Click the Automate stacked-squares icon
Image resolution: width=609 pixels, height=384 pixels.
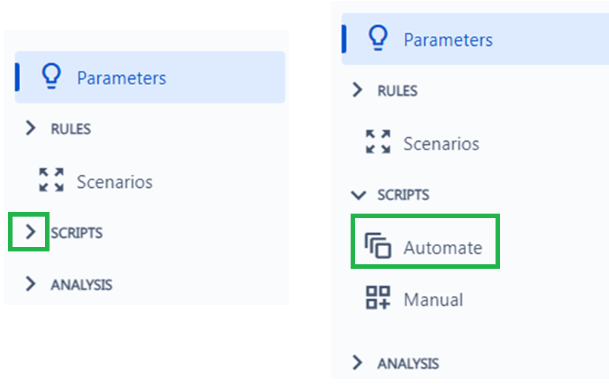coord(378,245)
